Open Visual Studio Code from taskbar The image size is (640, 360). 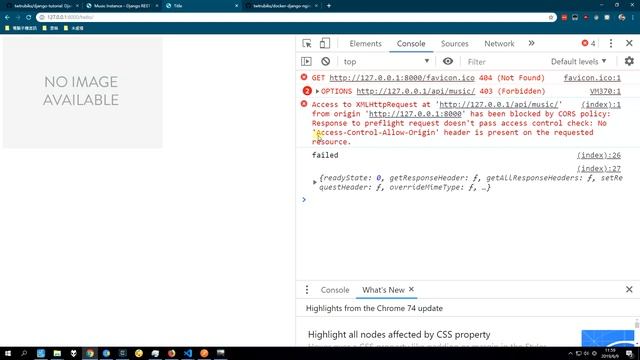tap(188, 353)
